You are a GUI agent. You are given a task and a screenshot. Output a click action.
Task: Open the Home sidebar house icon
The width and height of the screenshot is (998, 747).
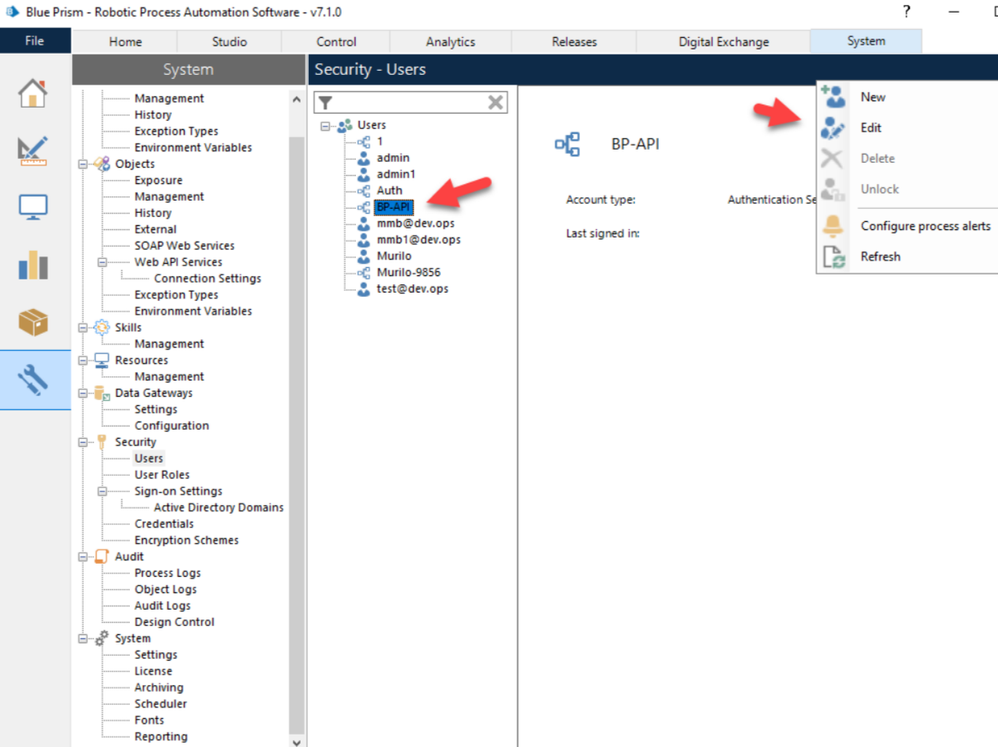click(32, 94)
